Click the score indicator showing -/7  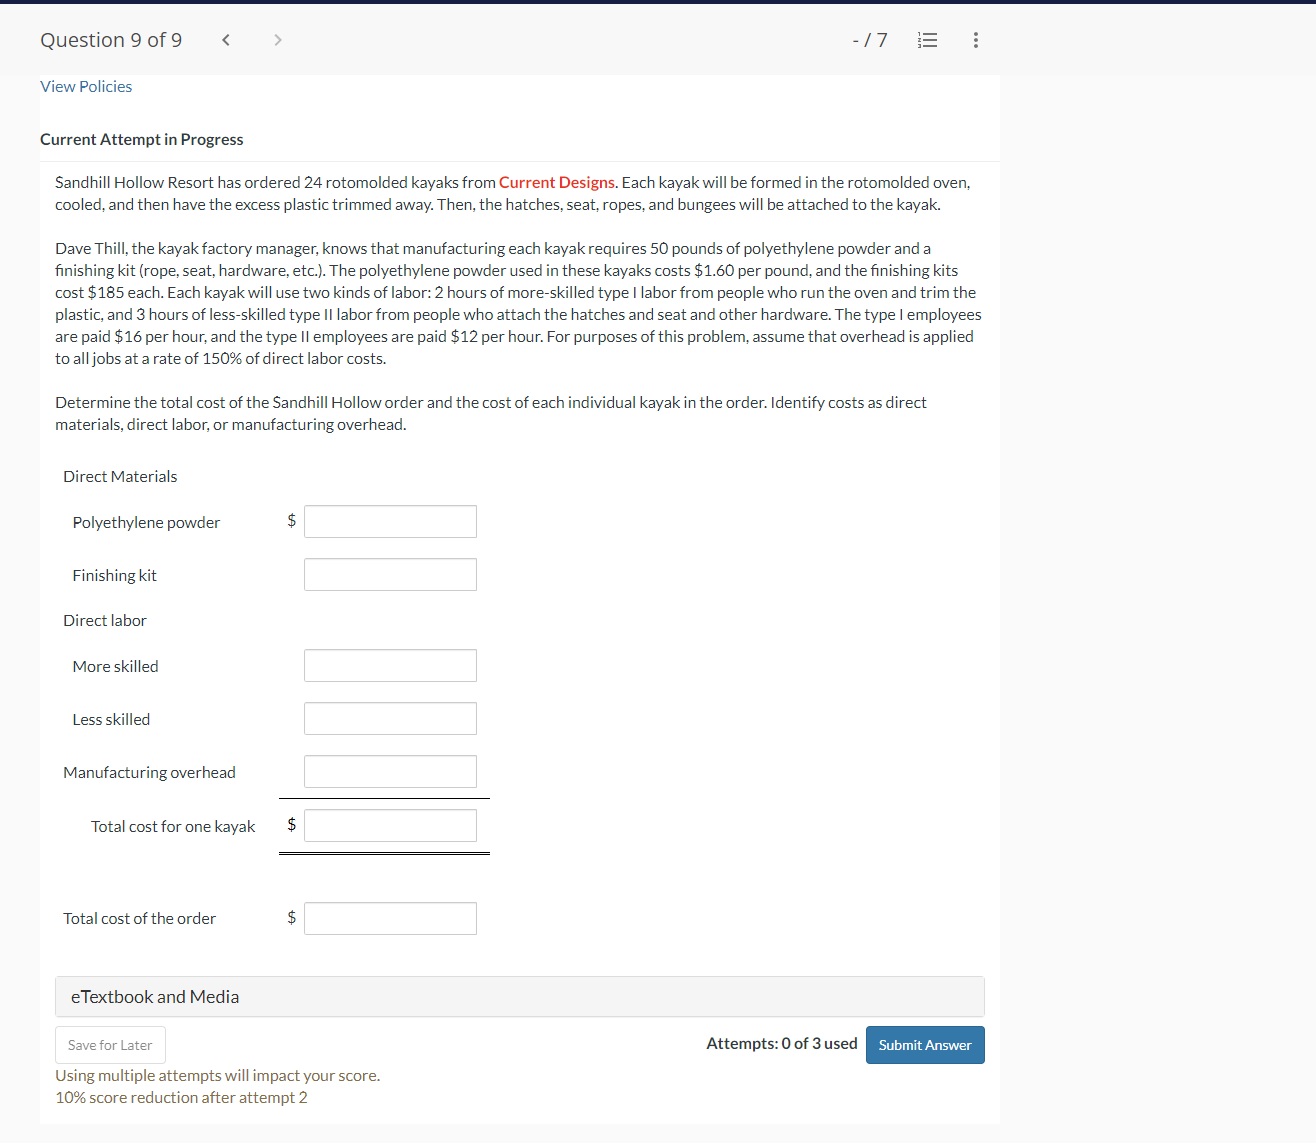click(870, 40)
